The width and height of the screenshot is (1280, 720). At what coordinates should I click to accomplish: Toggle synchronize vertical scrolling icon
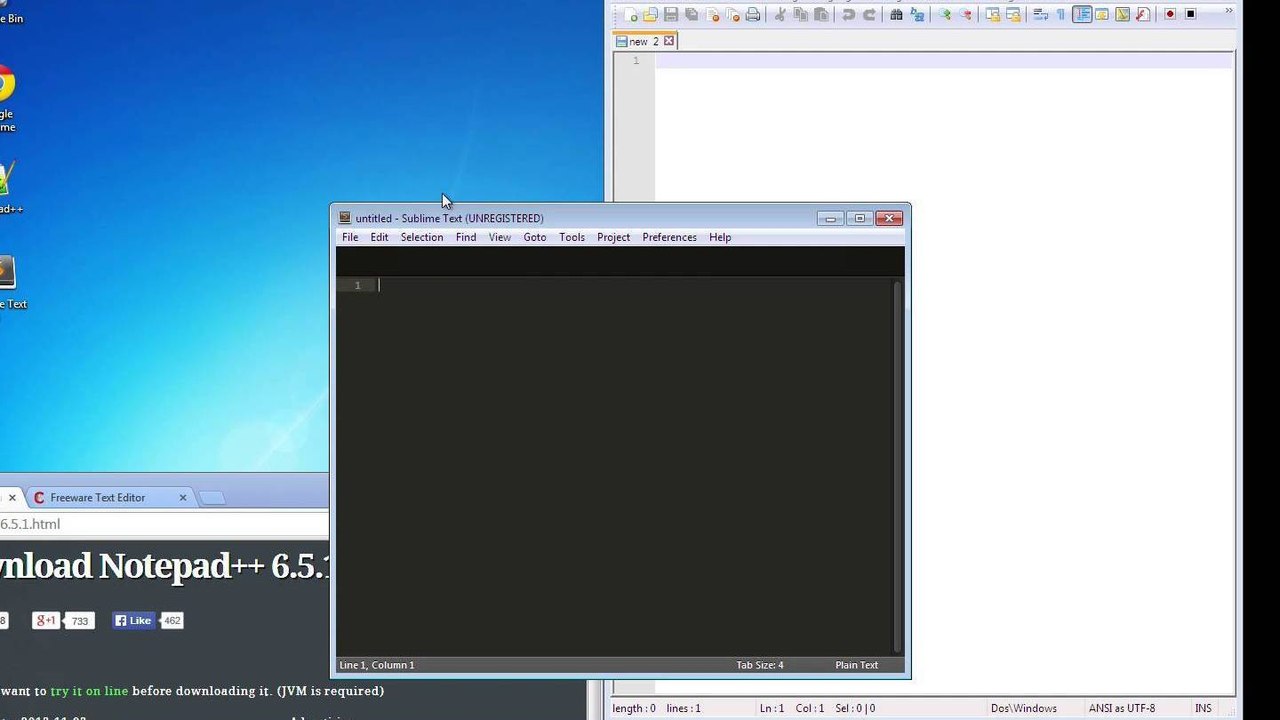tap(992, 14)
